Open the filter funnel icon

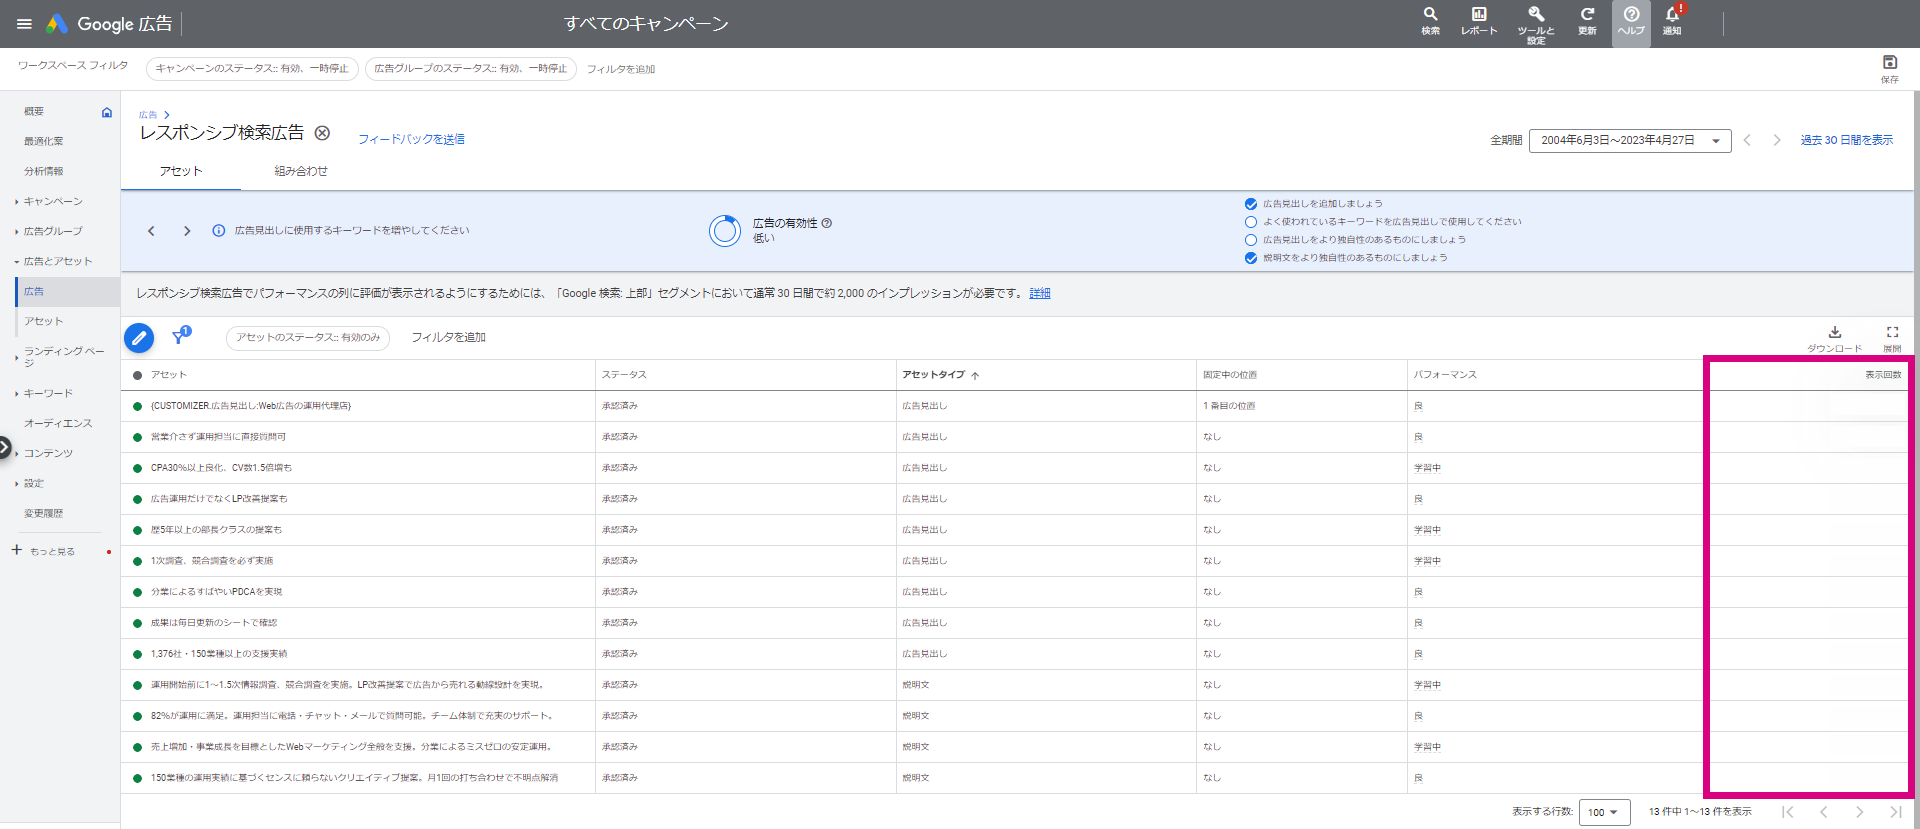tap(179, 337)
